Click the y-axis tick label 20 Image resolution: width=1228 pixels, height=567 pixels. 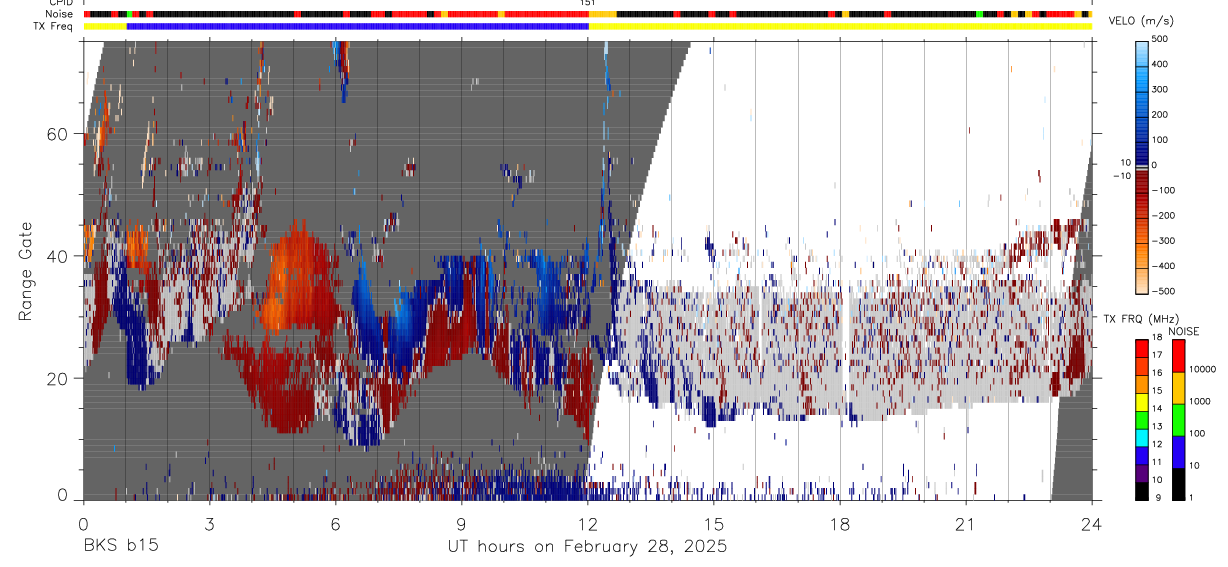pos(60,379)
